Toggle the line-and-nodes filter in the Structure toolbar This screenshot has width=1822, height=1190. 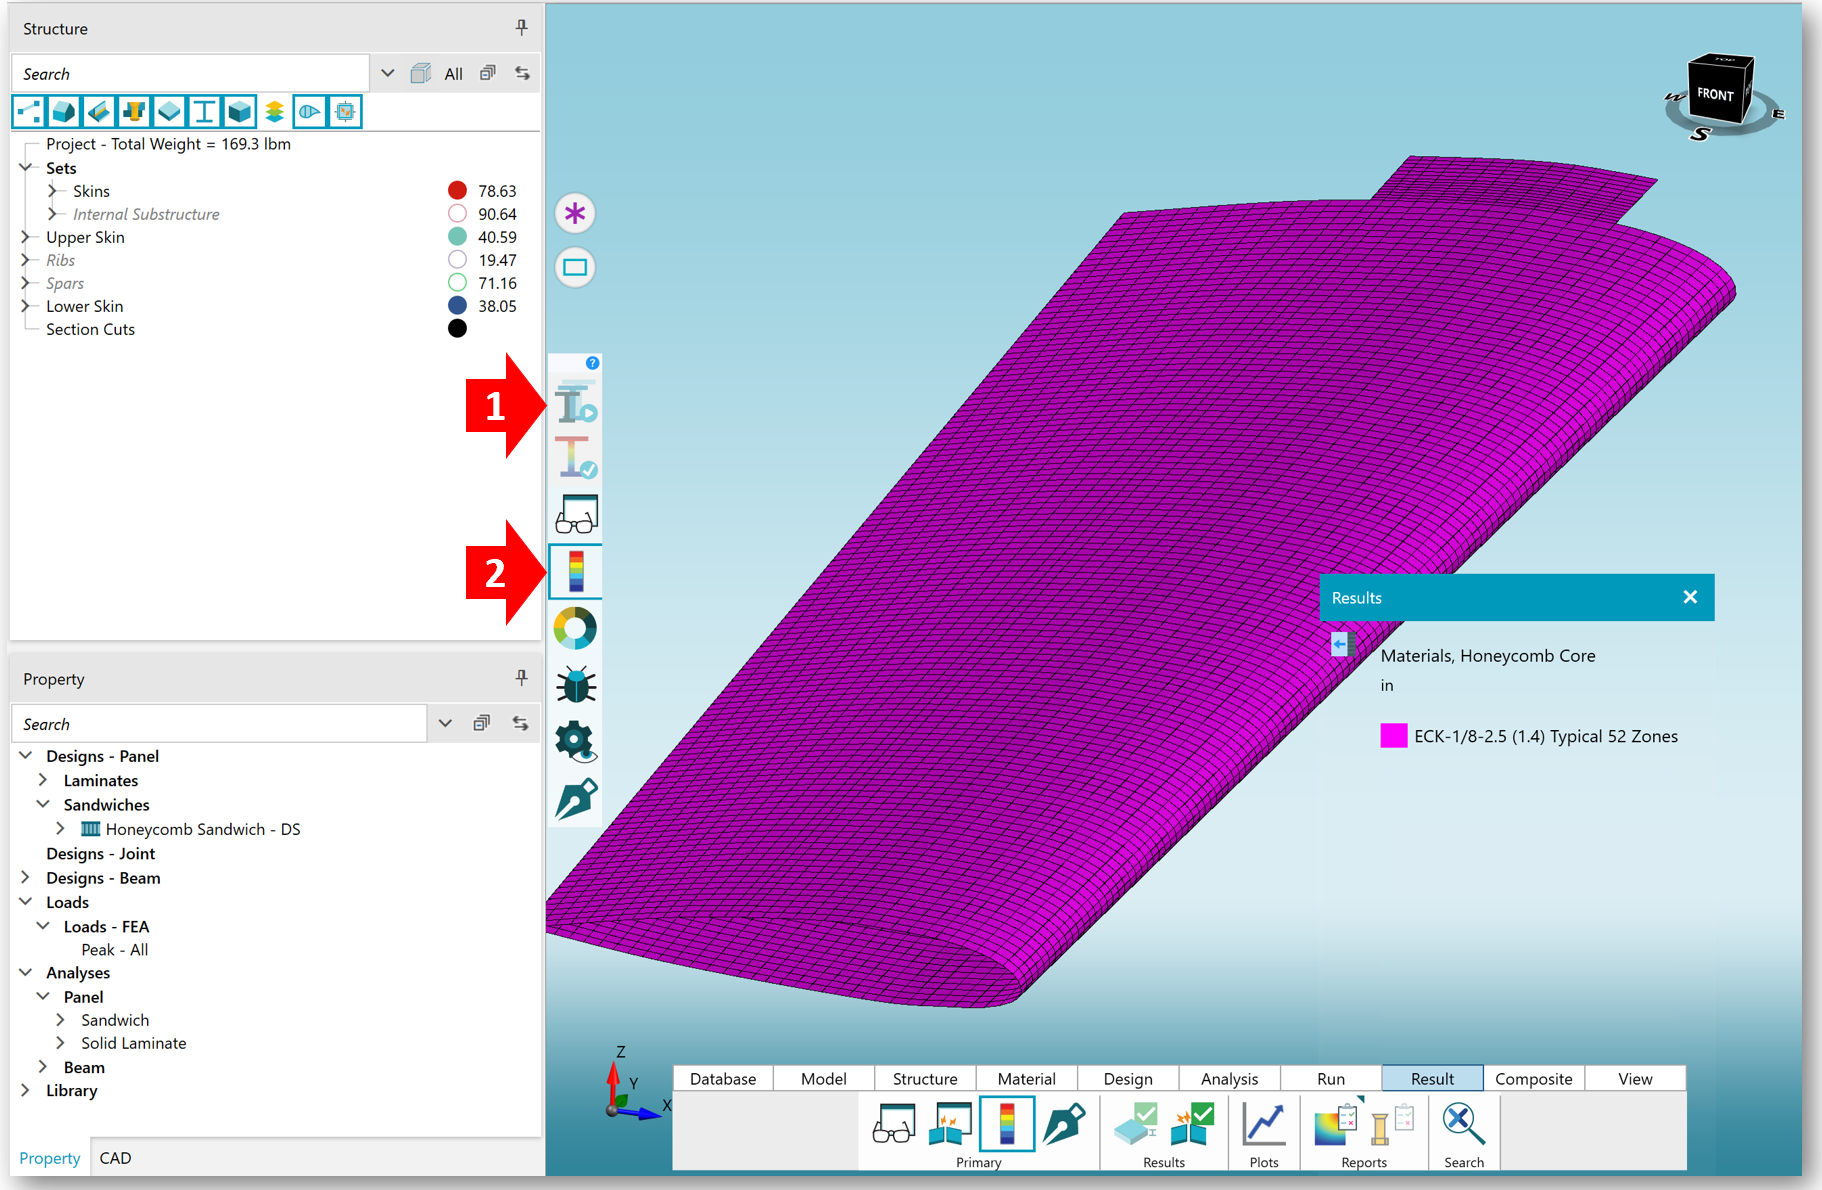29,111
